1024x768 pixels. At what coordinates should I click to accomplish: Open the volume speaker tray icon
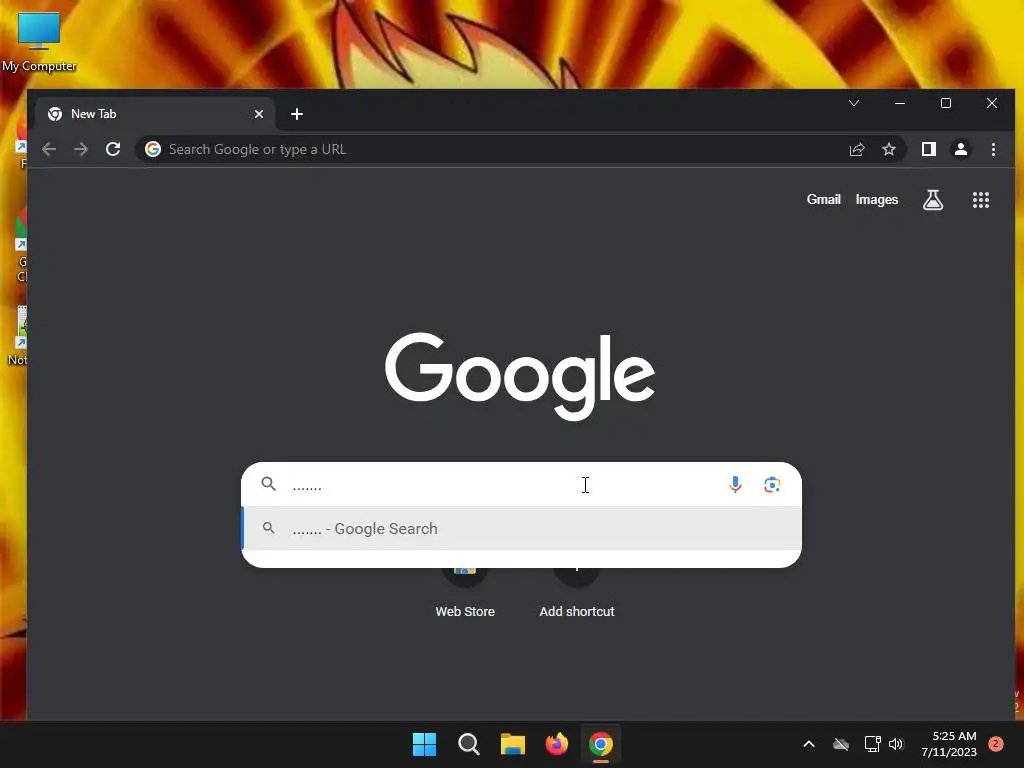(896, 744)
